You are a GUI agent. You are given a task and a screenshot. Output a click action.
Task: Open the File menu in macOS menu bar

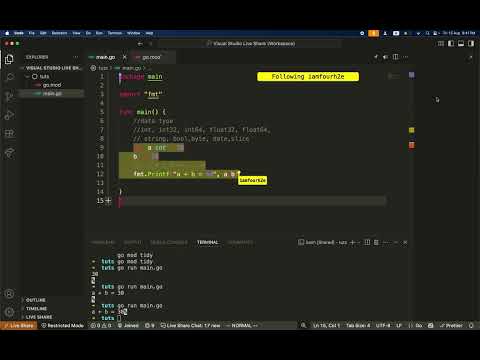[x=32, y=33]
